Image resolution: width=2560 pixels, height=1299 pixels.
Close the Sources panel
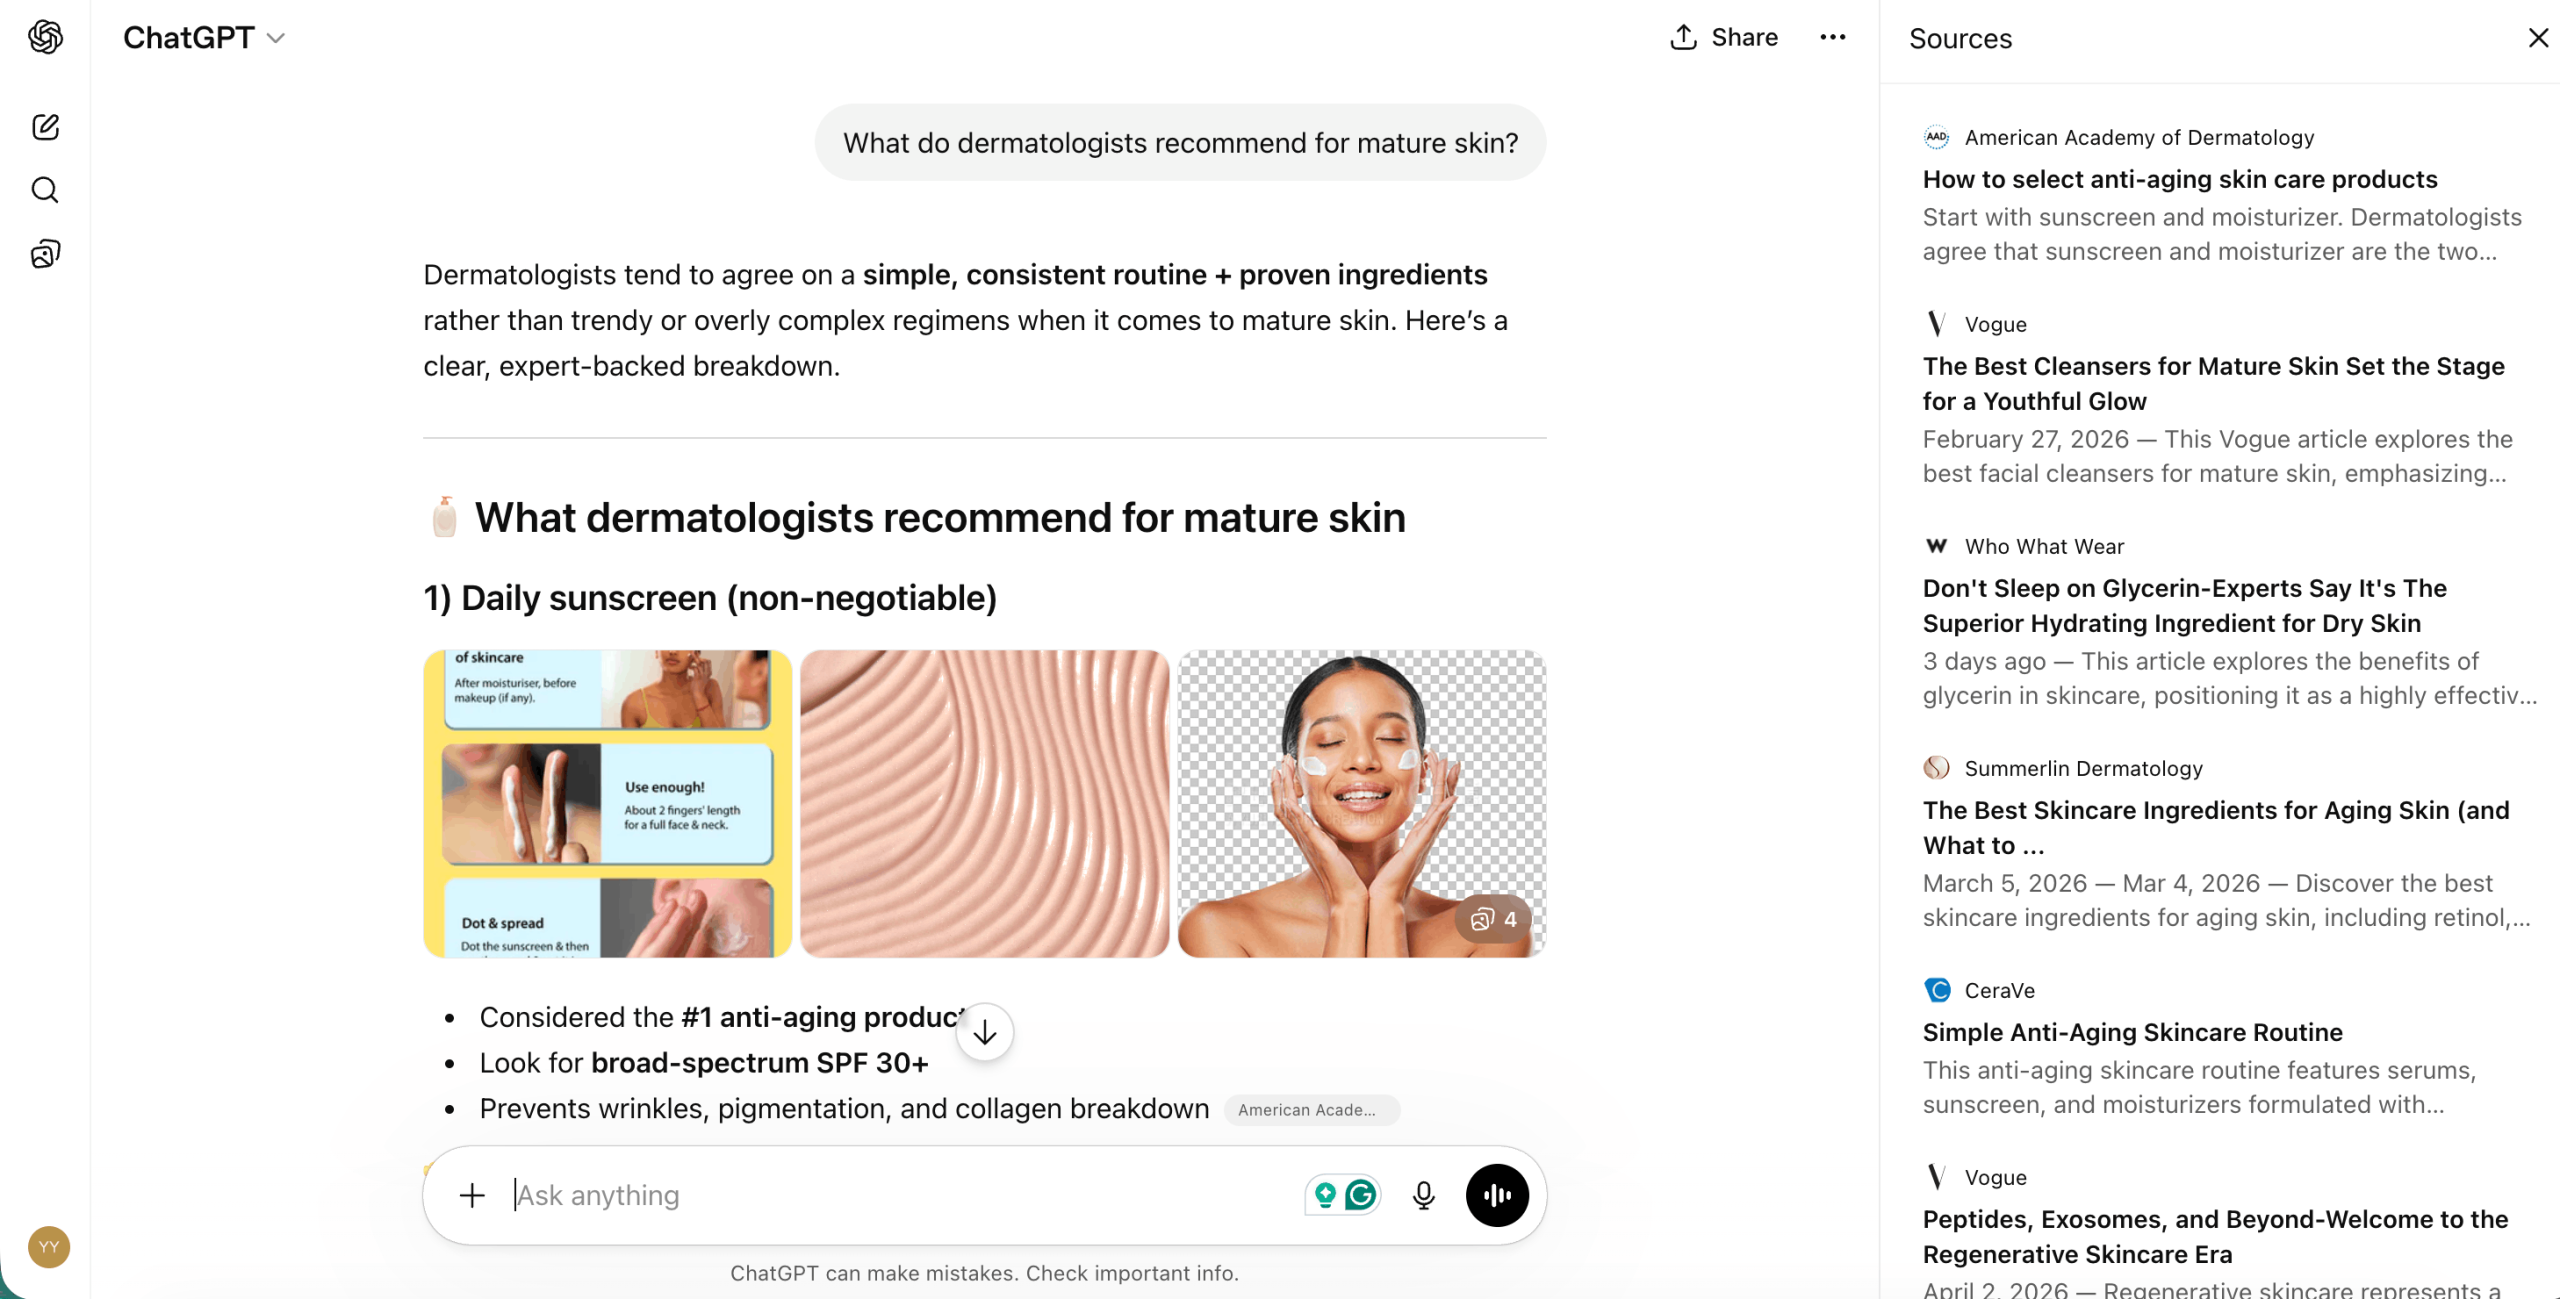[2538, 38]
